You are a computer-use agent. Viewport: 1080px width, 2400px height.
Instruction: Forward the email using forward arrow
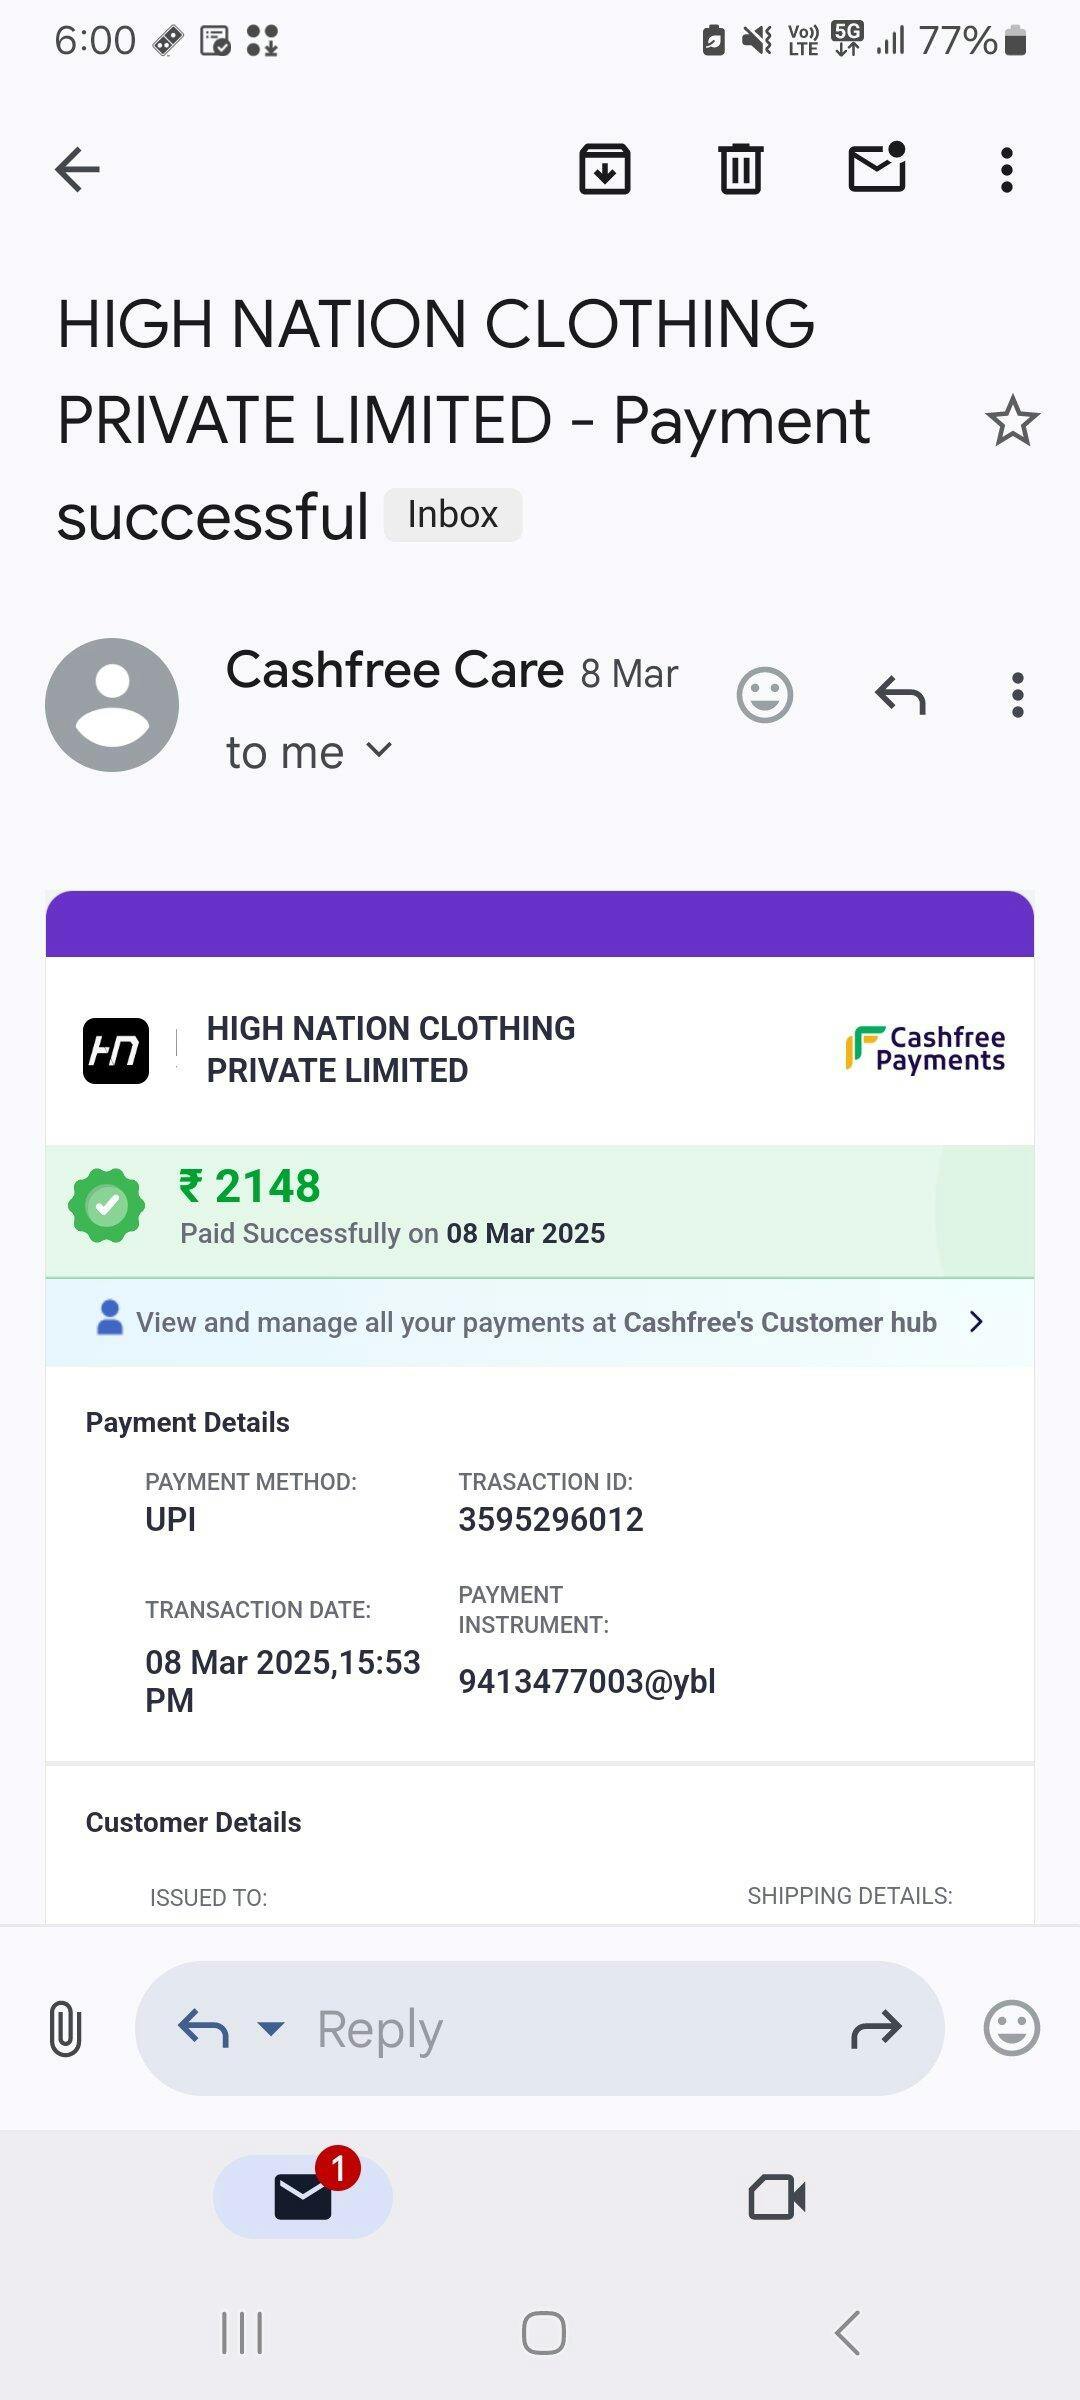pyautogui.click(x=876, y=2028)
